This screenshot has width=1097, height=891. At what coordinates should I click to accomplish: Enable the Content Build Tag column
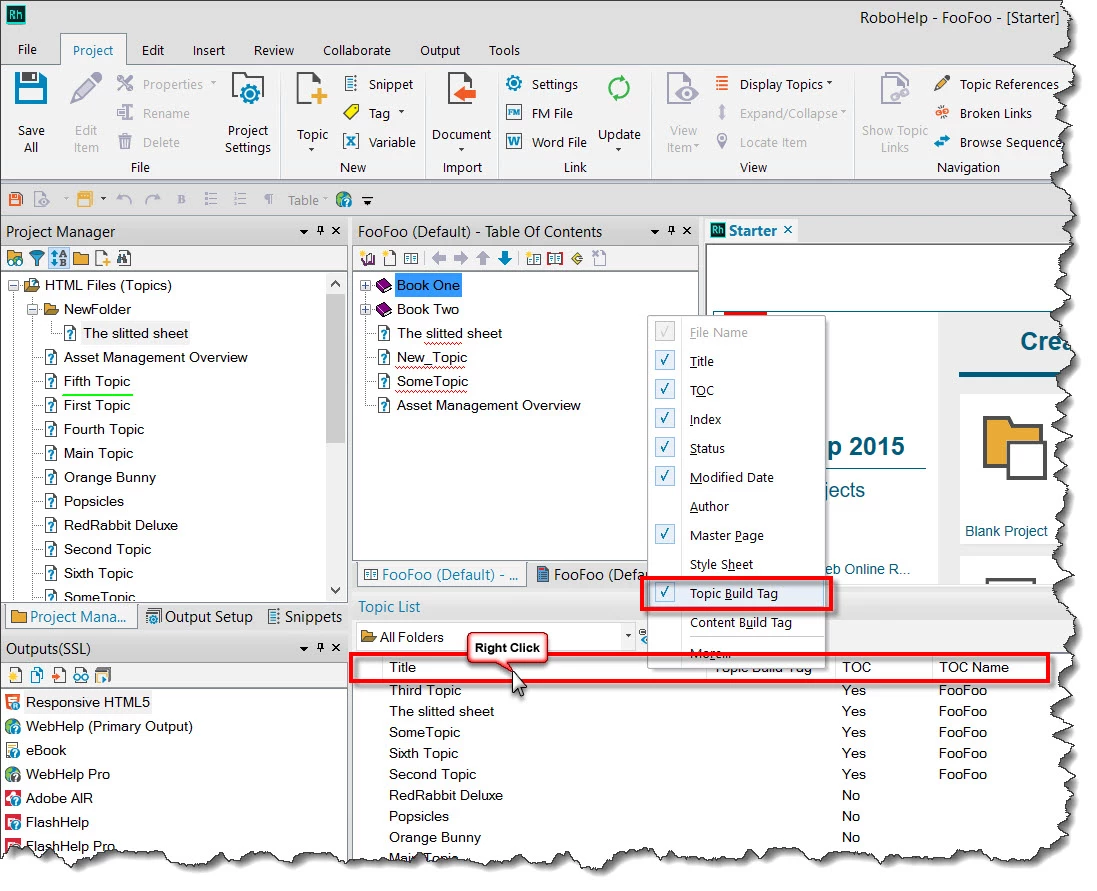point(740,622)
